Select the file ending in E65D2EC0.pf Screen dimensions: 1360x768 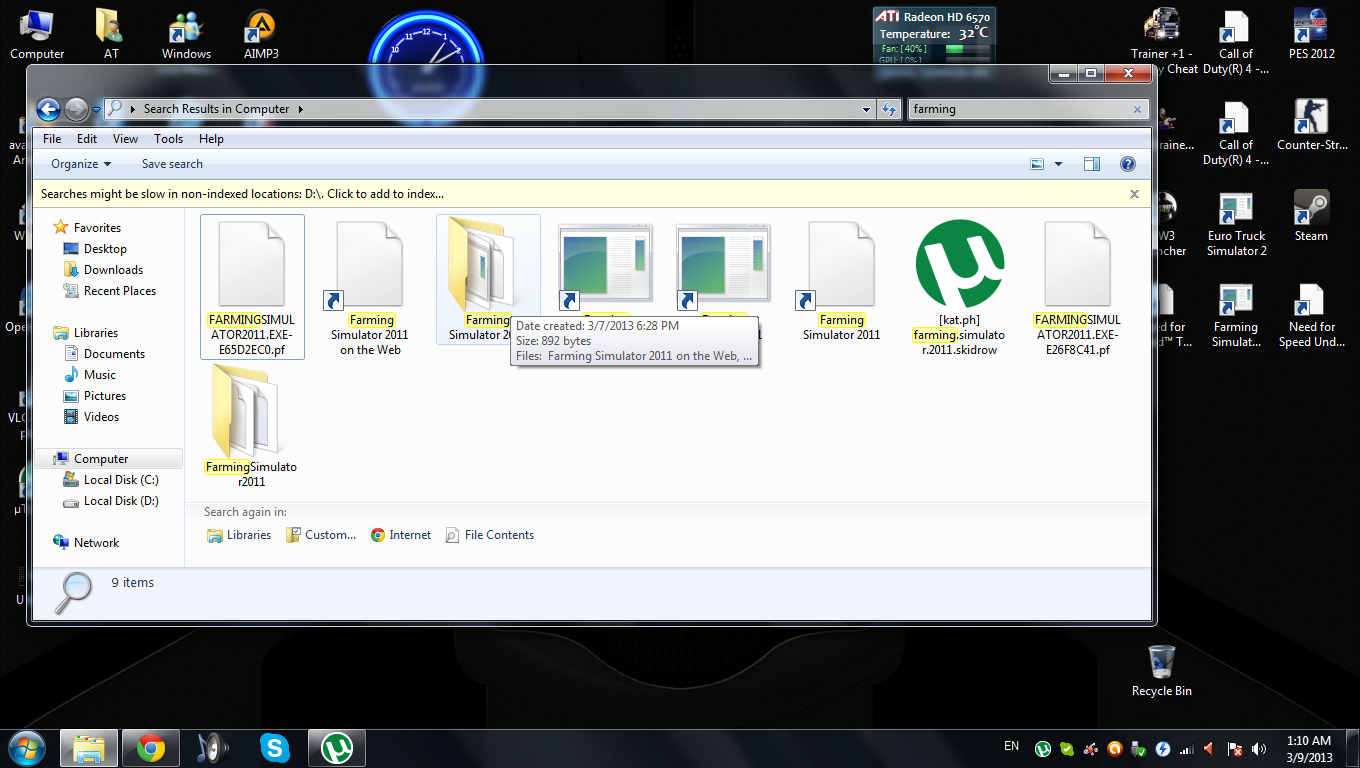point(252,287)
